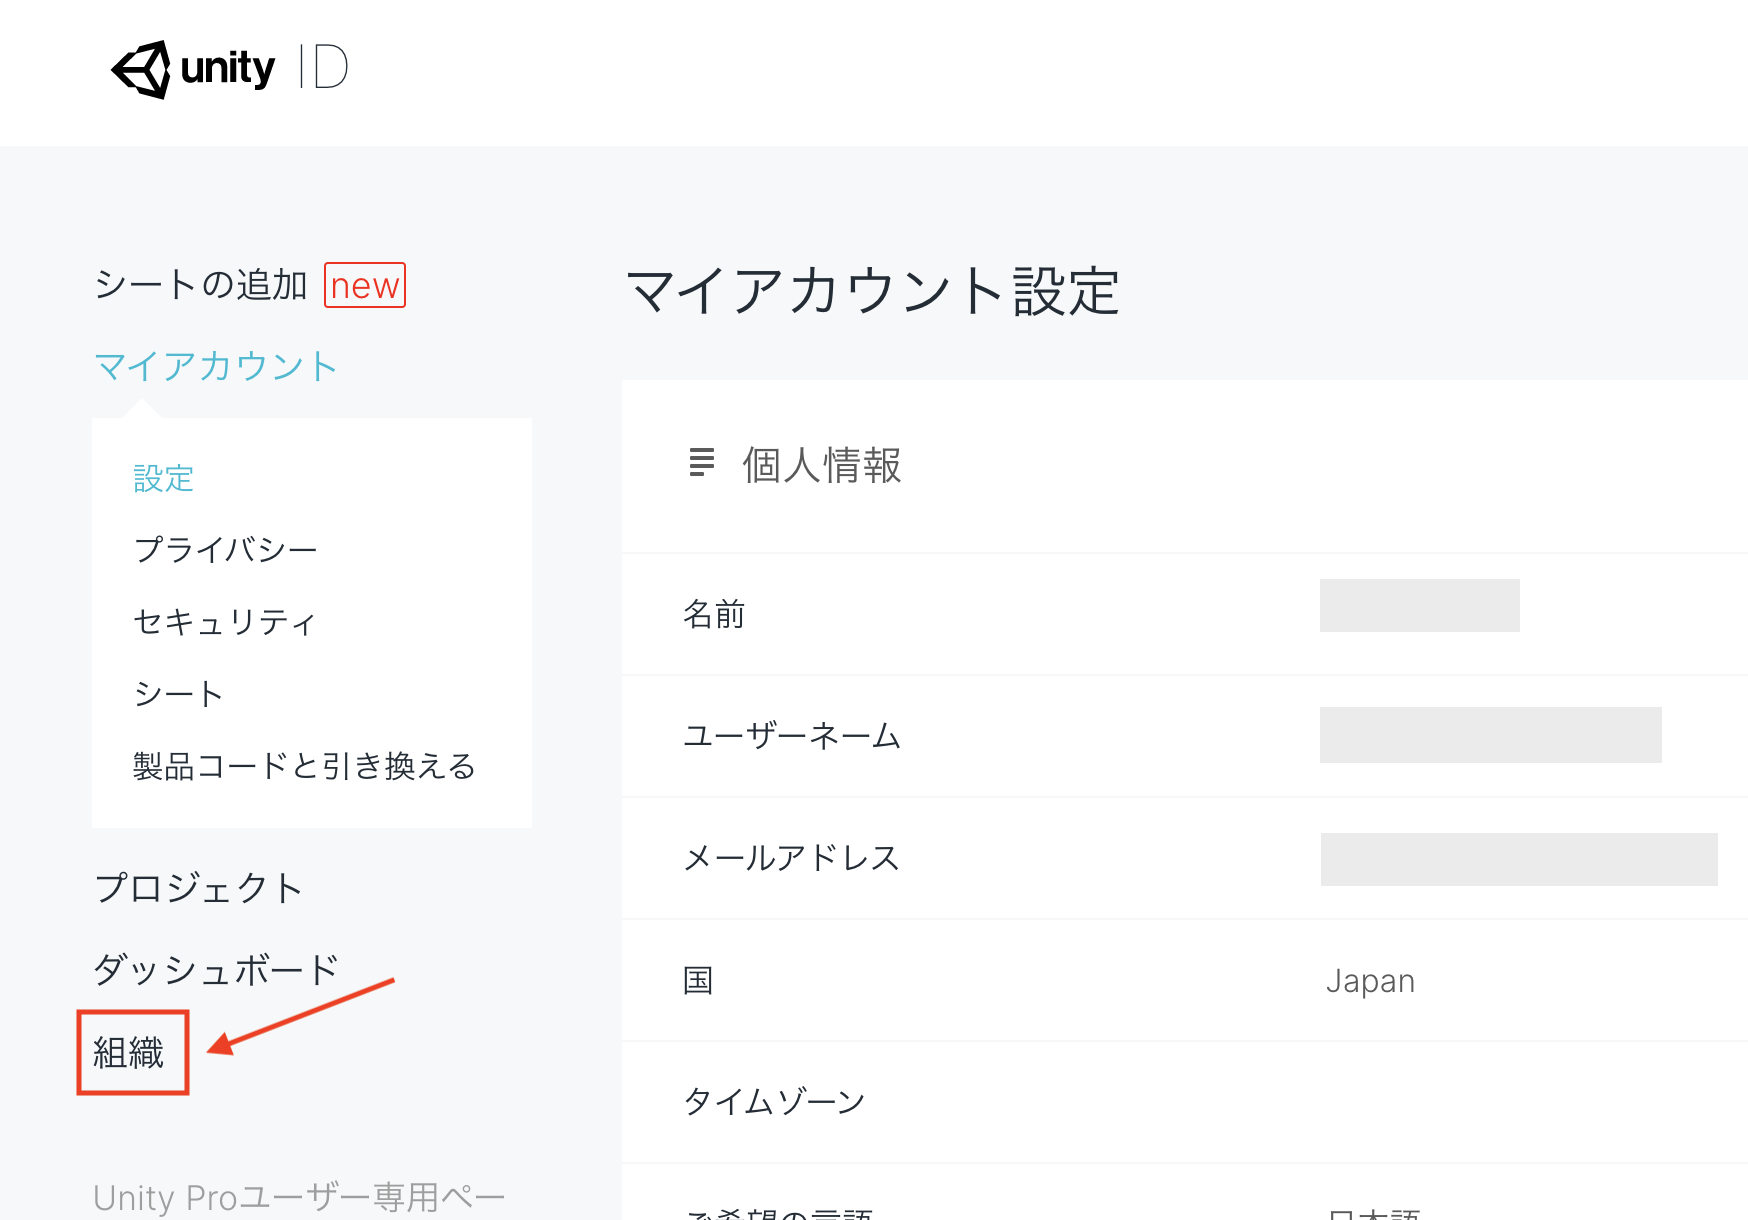Open the プライバシー page
The height and width of the screenshot is (1220, 1748).
[225, 549]
